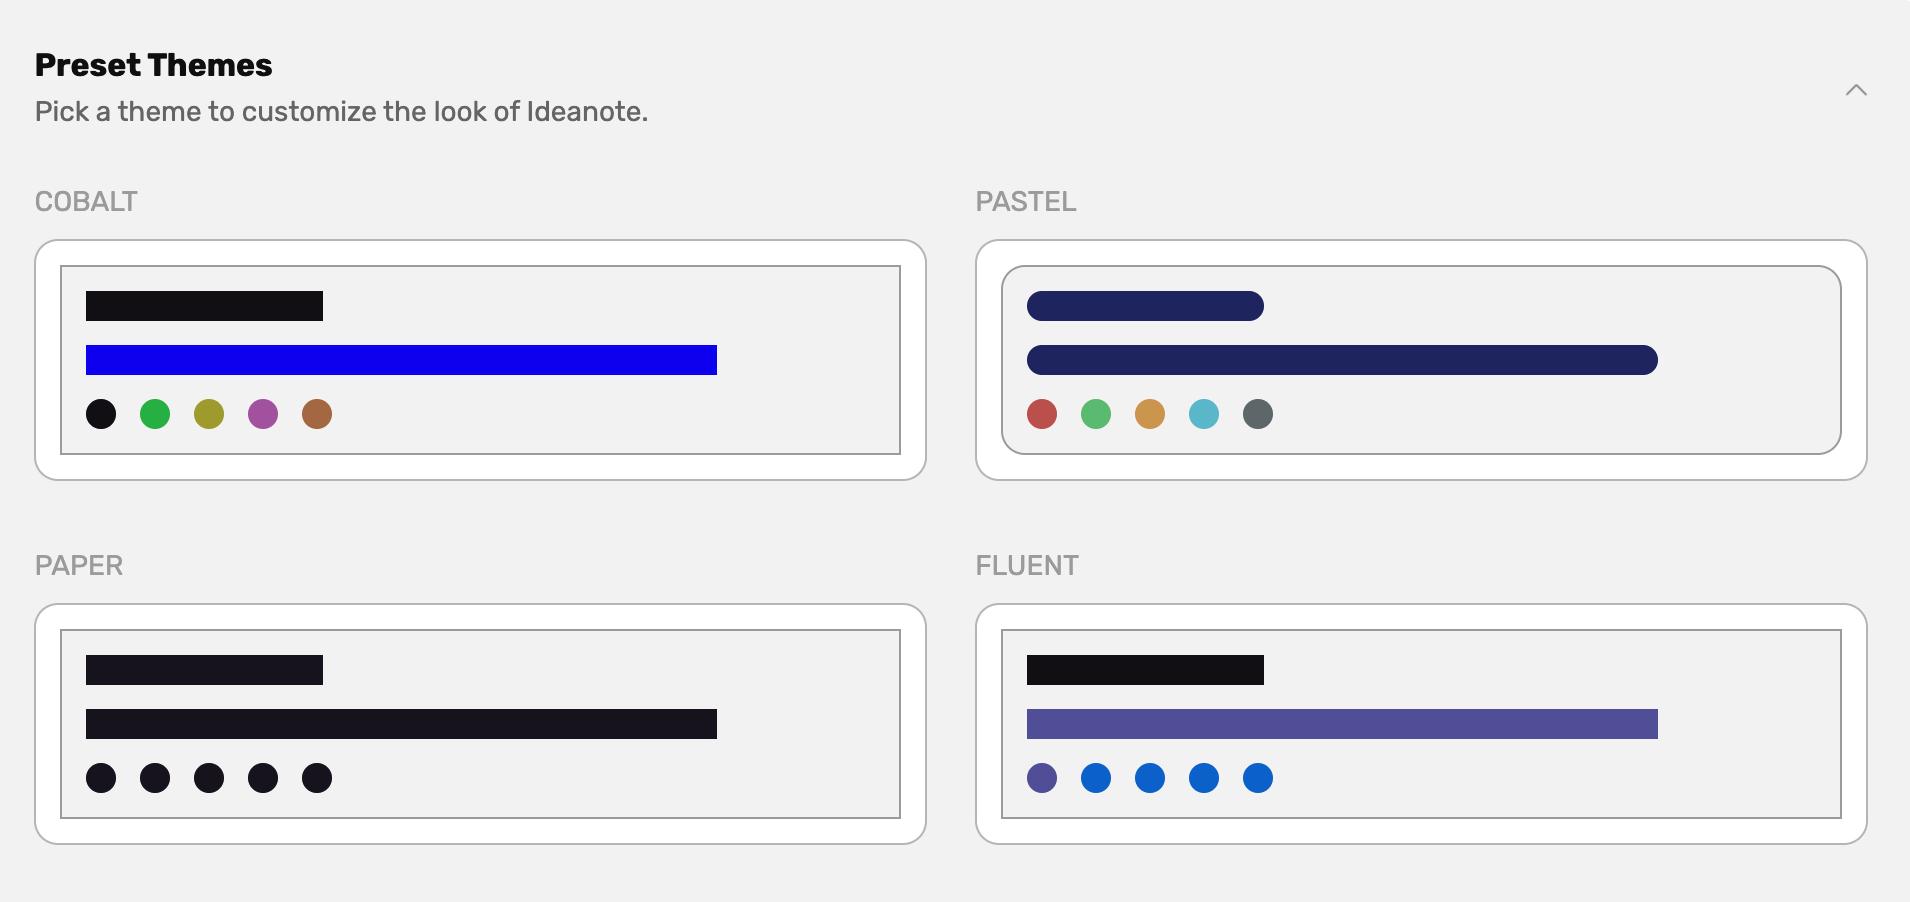Click the first black dot in PAPER theme
The width and height of the screenshot is (1910, 902).
[x=101, y=777]
